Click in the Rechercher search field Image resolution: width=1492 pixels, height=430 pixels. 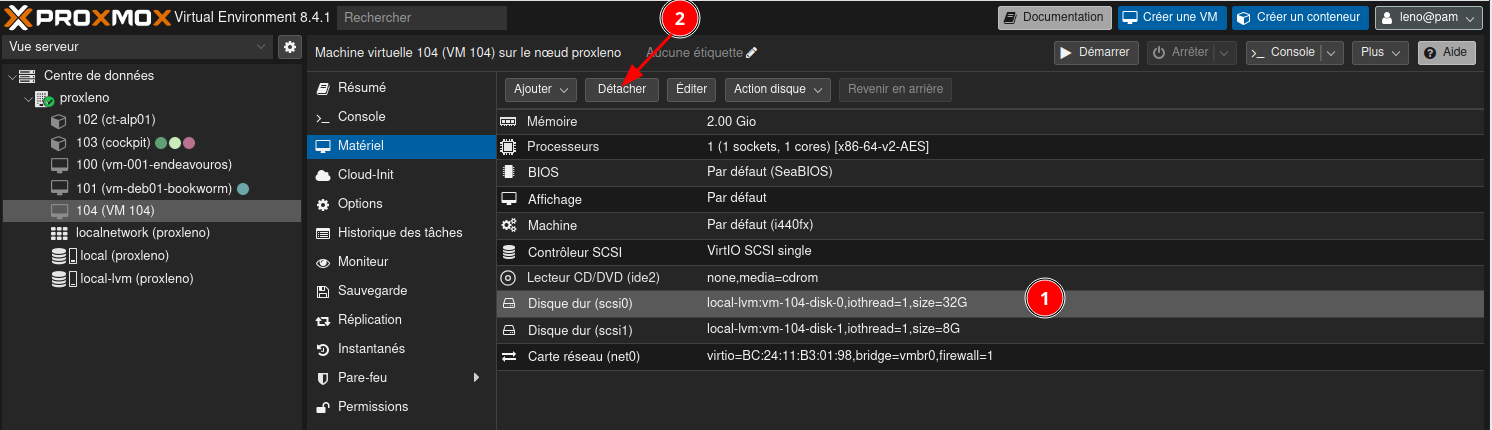pos(421,18)
